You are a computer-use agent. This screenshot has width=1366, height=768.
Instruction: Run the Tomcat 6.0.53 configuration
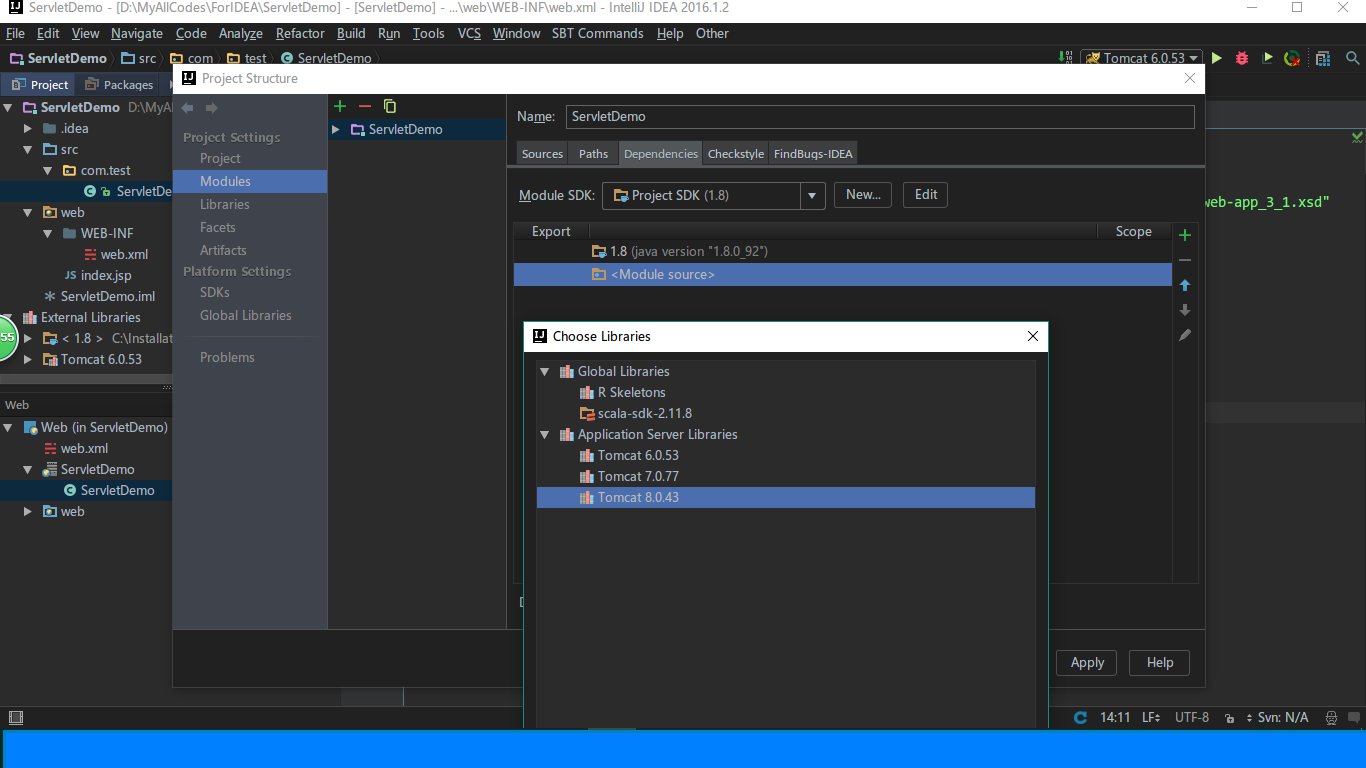(1217, 58)
